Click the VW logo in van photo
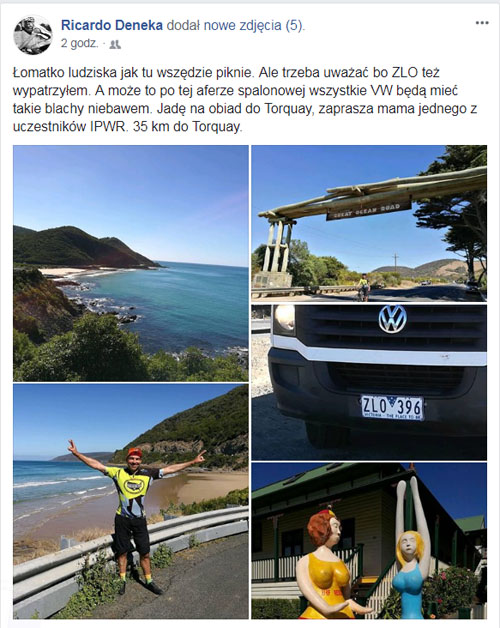Screen dimensions: 500x628 coord(393,319)
